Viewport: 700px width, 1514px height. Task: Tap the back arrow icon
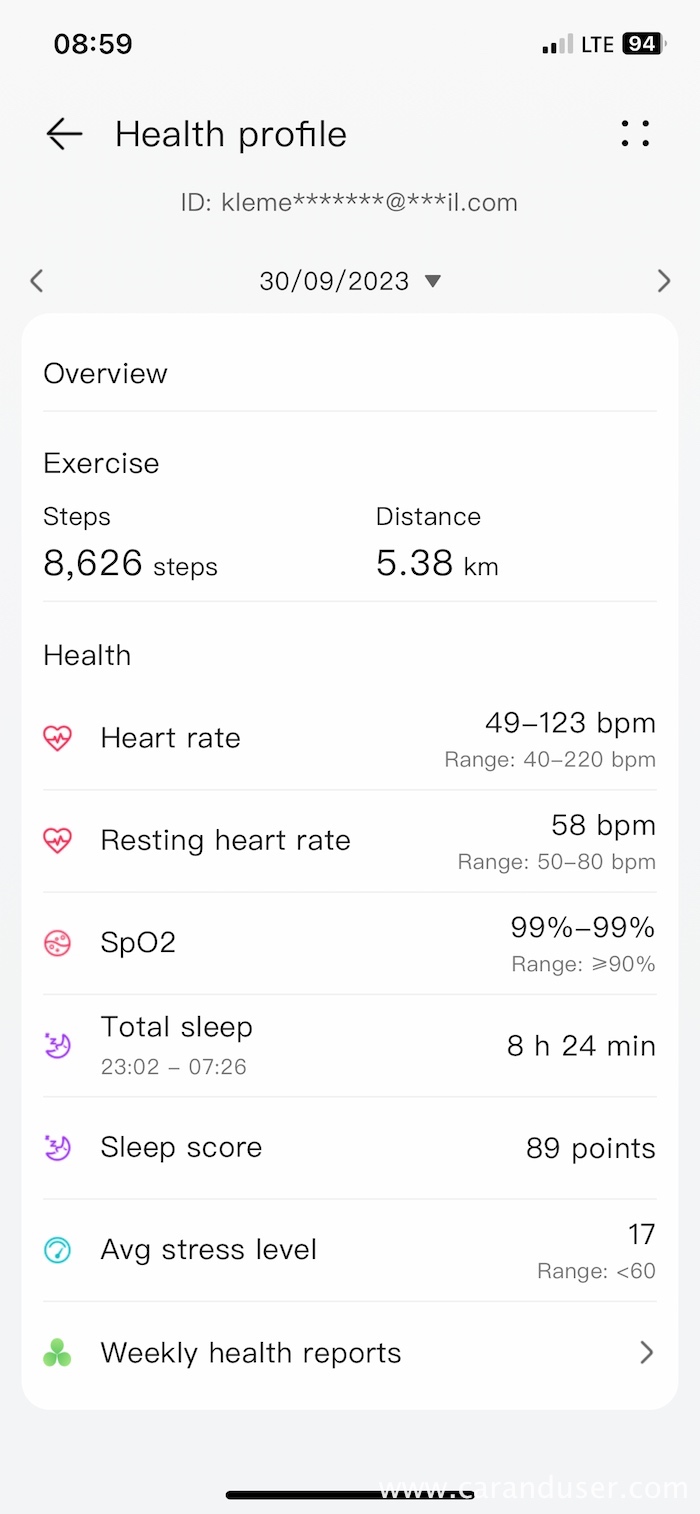[x=64, y=134]
